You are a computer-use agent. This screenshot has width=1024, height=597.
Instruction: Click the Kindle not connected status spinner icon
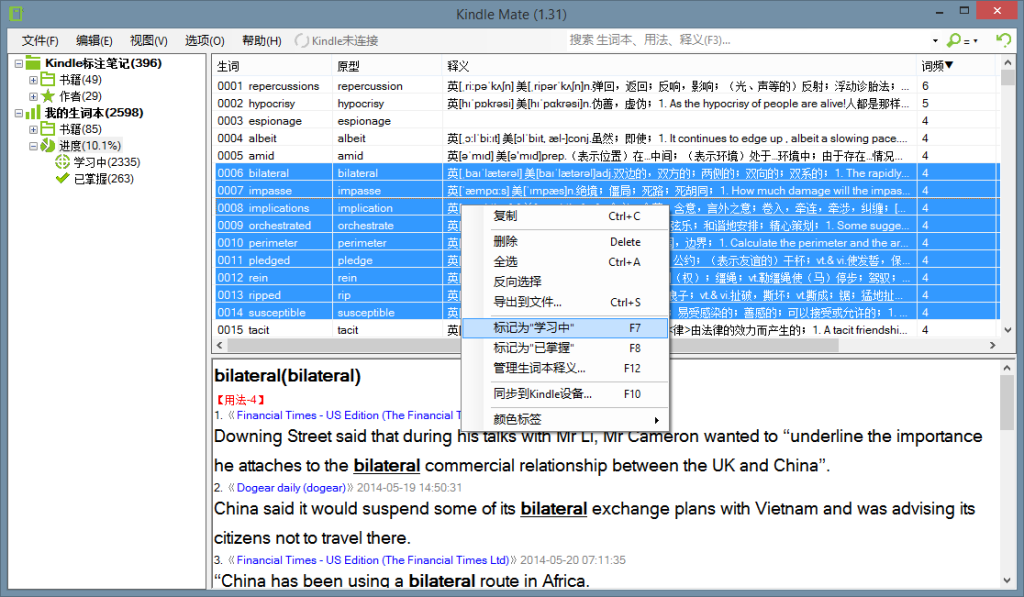point(302,40)
